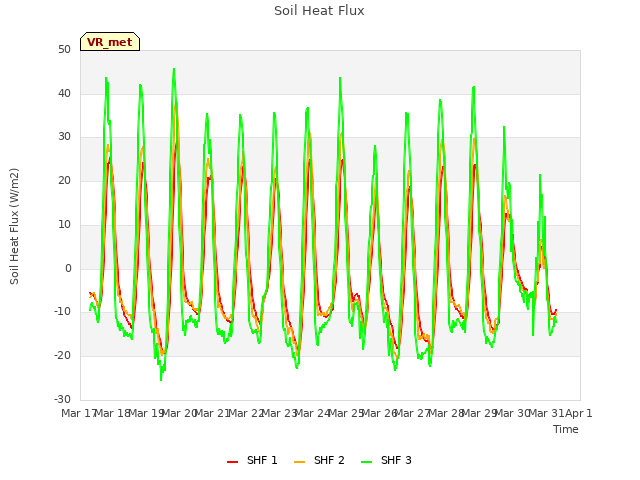Image resolution: width=640 pixels, height=480 pixels.
Task: Click the Mar 17 x-axis tick label
Action: click(79, 413)
